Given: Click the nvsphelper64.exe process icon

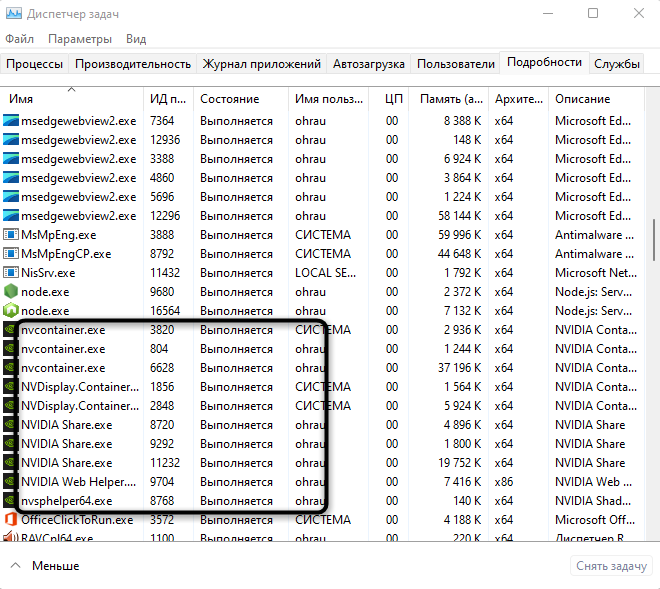Looking at the screenshot, I should pos(9,500).
